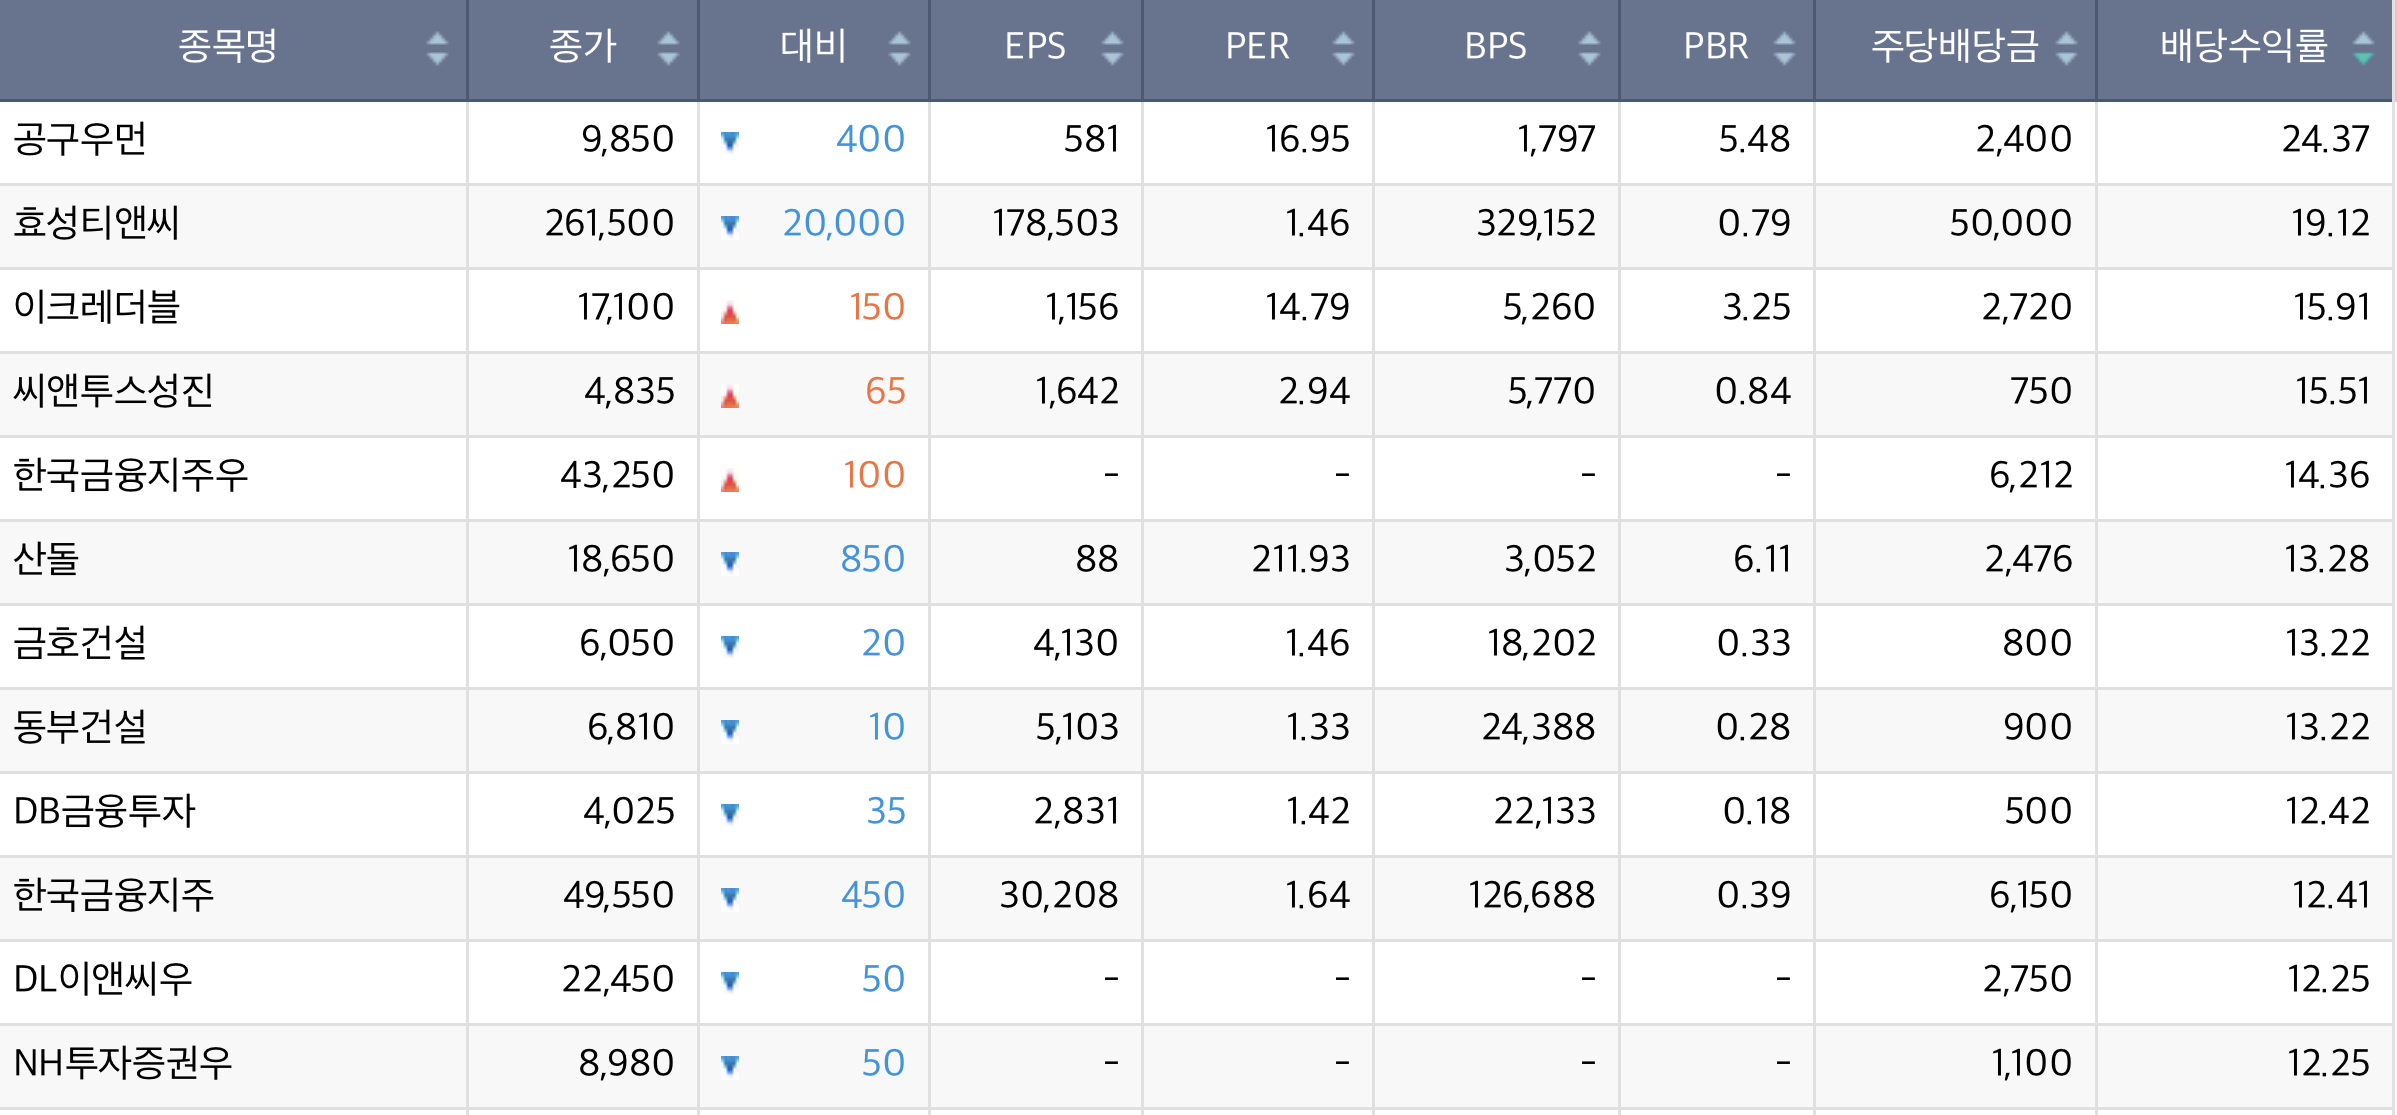Click the down arrow in 금호건설 row
The height and width of the screenshot is (1115, 2397).
tap(730, 645)
